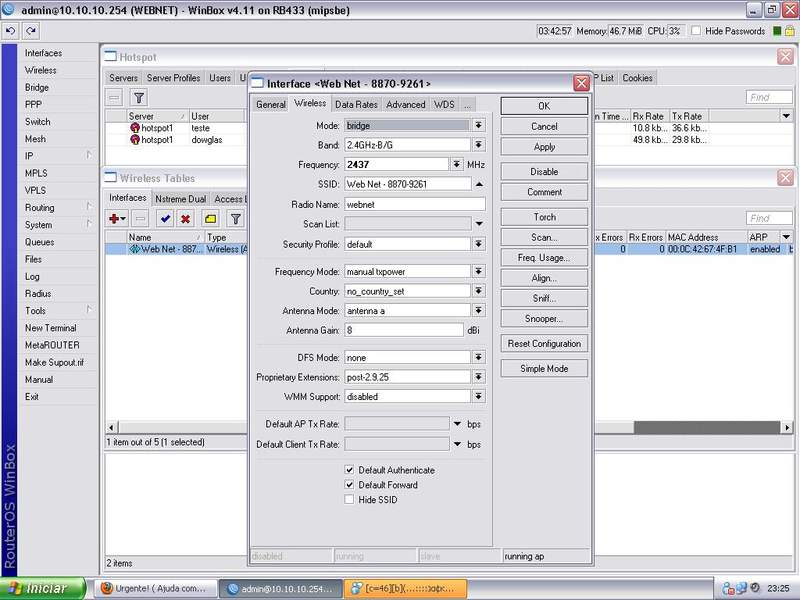Click the yellow comment icon in Wireless Tables
Screen dimensions: 800x600
tap(210, 219)
